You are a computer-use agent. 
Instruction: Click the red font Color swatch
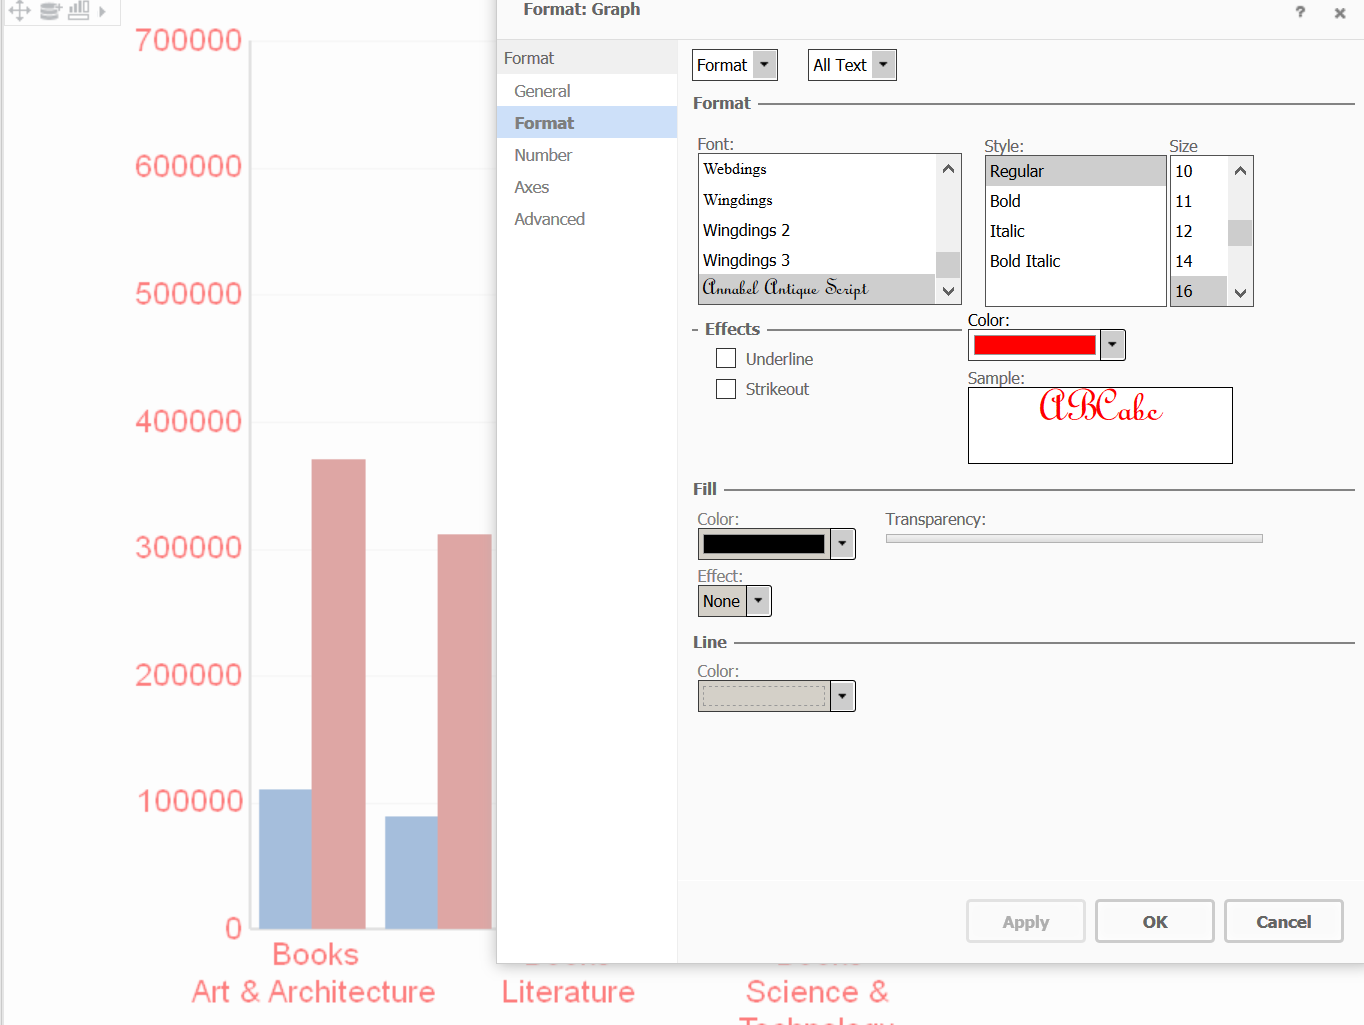tap(1034, 345)
